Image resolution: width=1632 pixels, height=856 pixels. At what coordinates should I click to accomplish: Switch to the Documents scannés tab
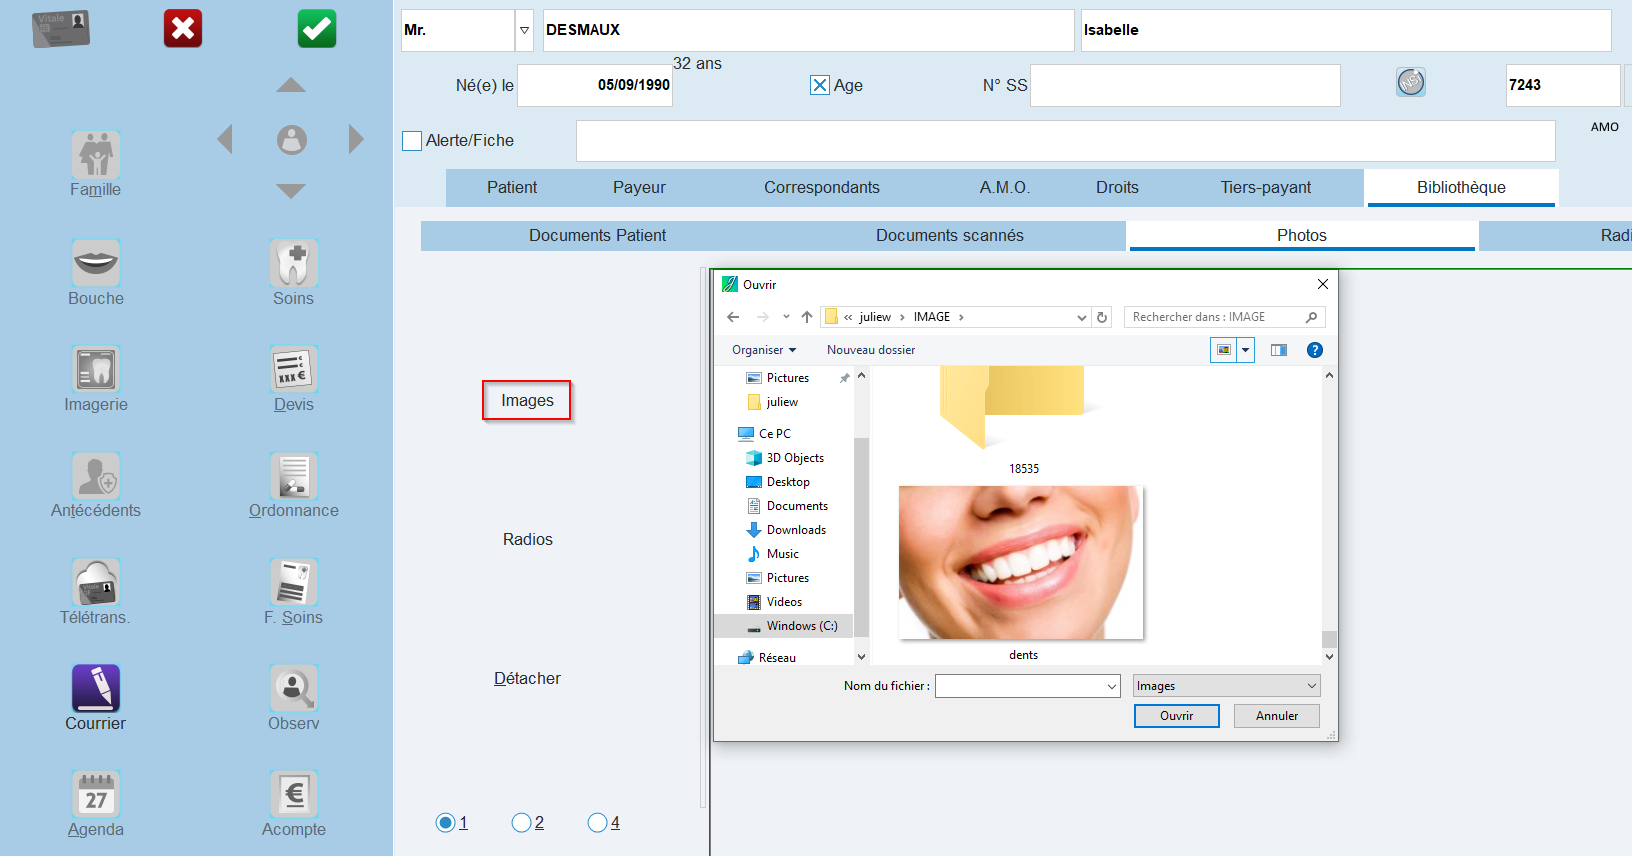coord(950,235)
